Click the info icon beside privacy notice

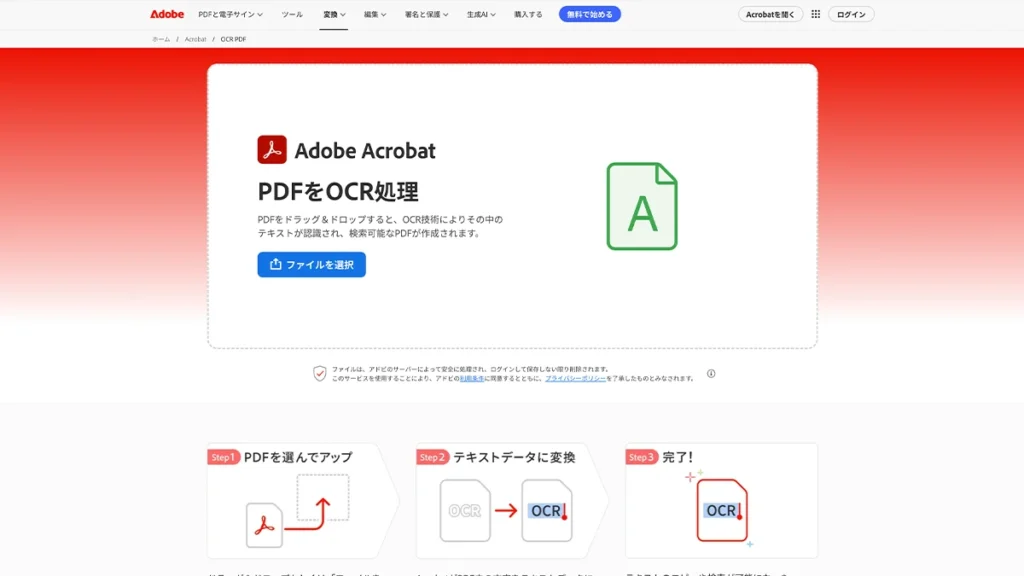[711, 374]
